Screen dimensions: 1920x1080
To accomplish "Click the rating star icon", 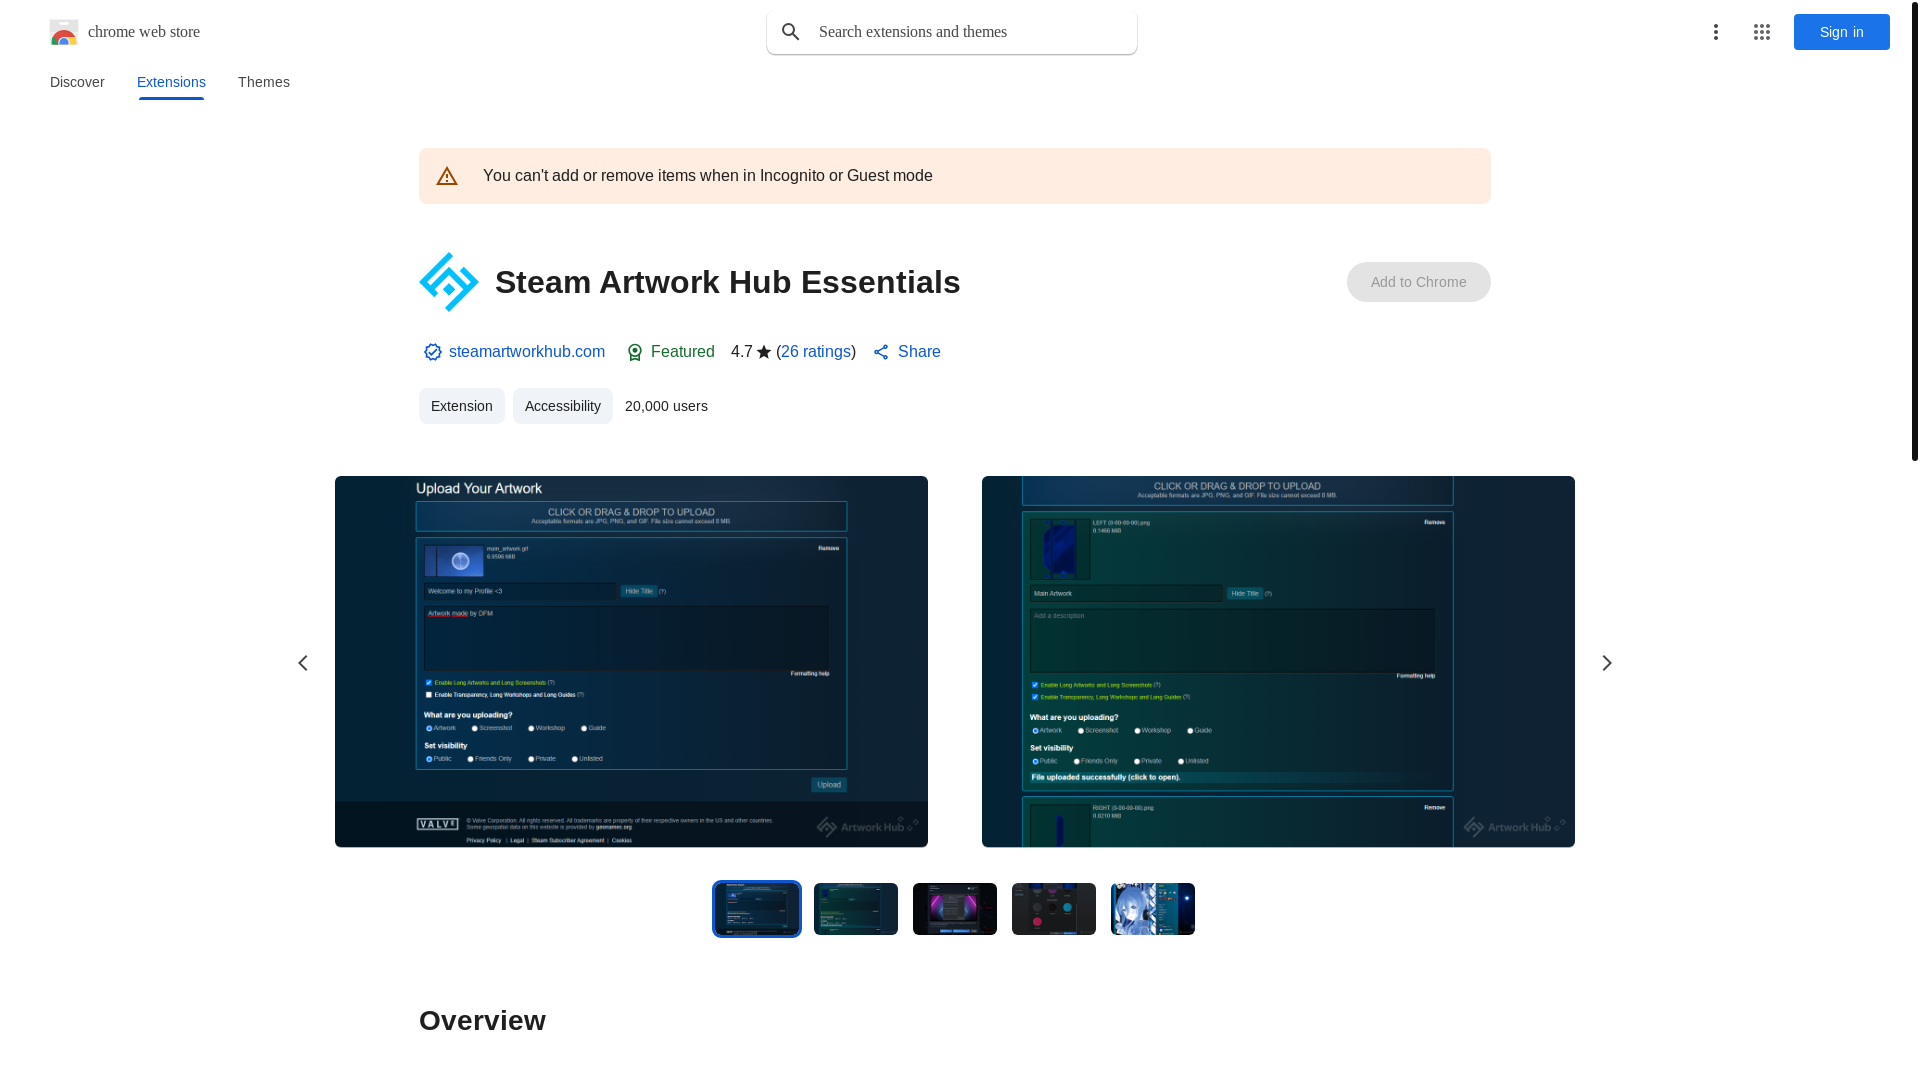I will [764, 352].
